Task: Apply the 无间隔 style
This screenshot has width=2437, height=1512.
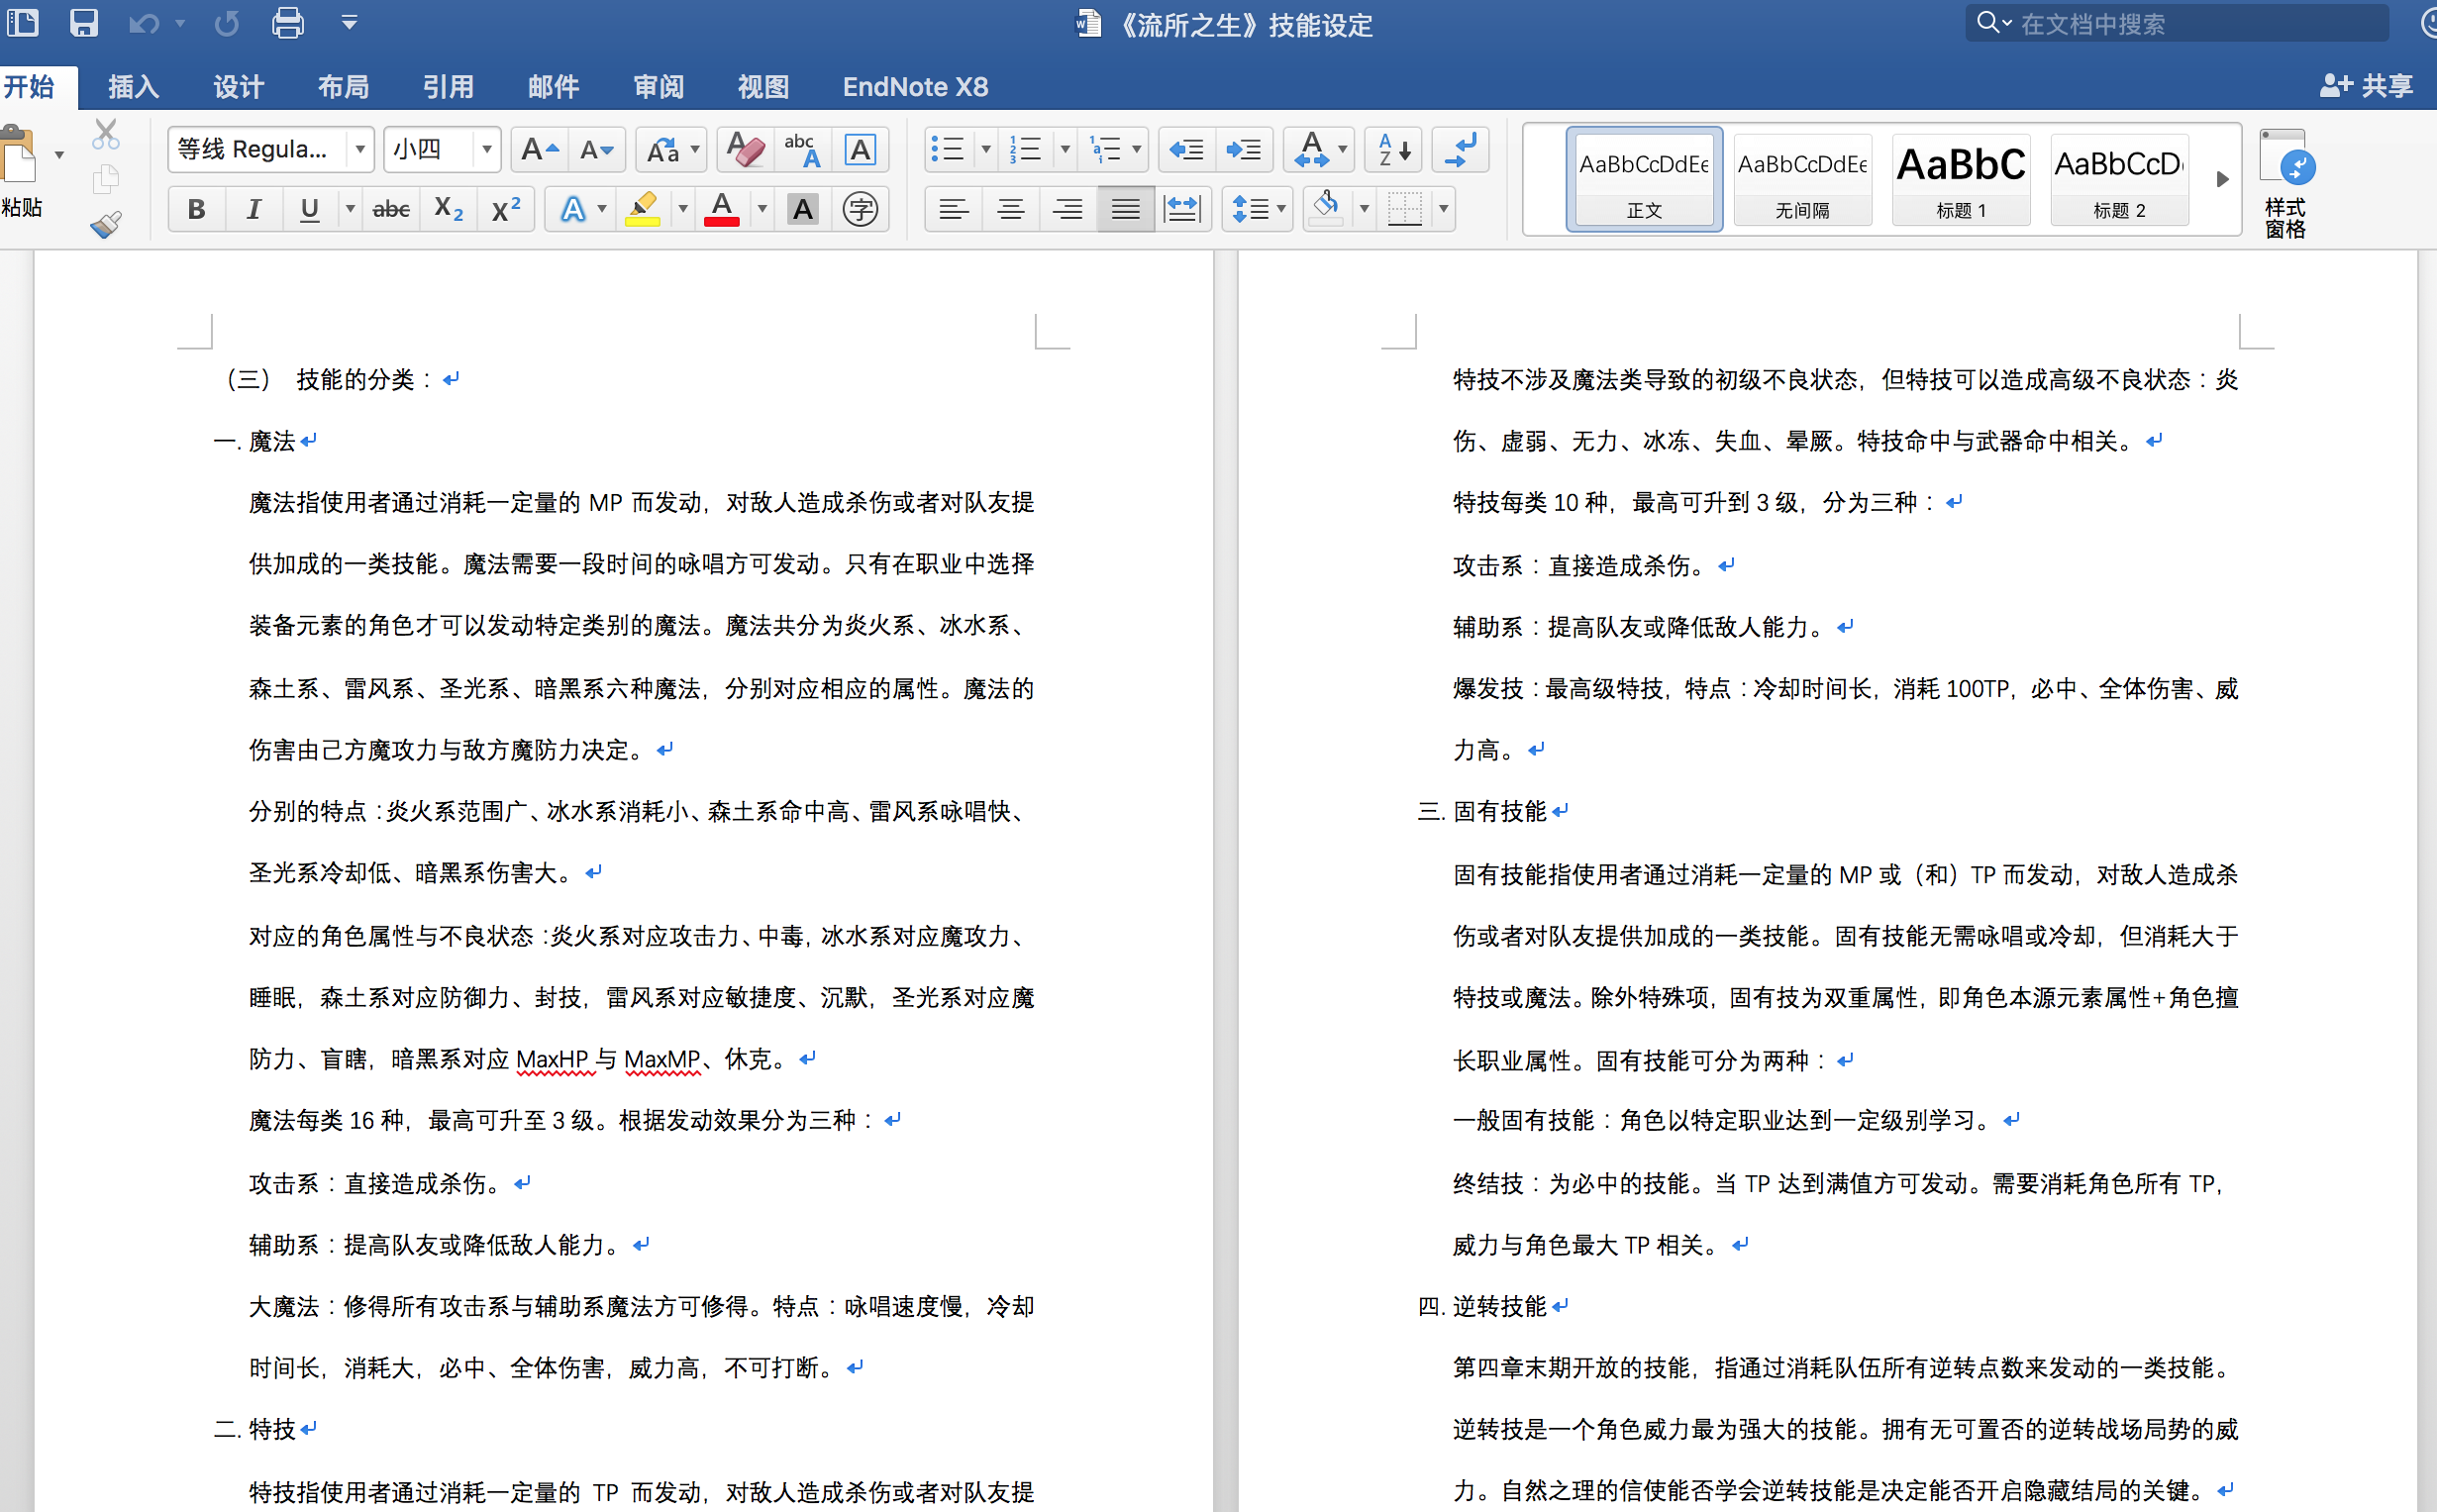Action: pyautogui.click(x=1802, y=180)
